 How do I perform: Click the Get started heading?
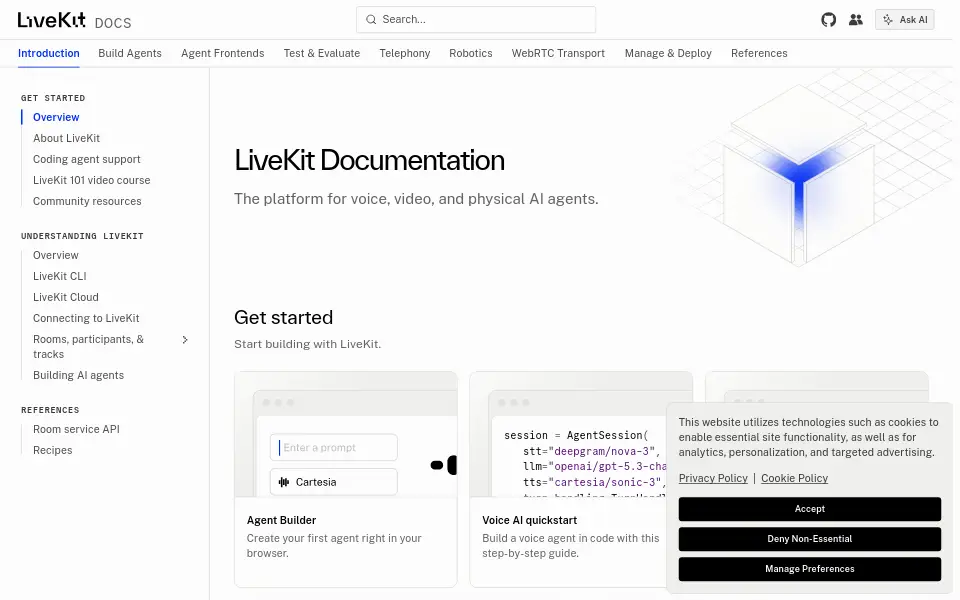coord(283,317)
